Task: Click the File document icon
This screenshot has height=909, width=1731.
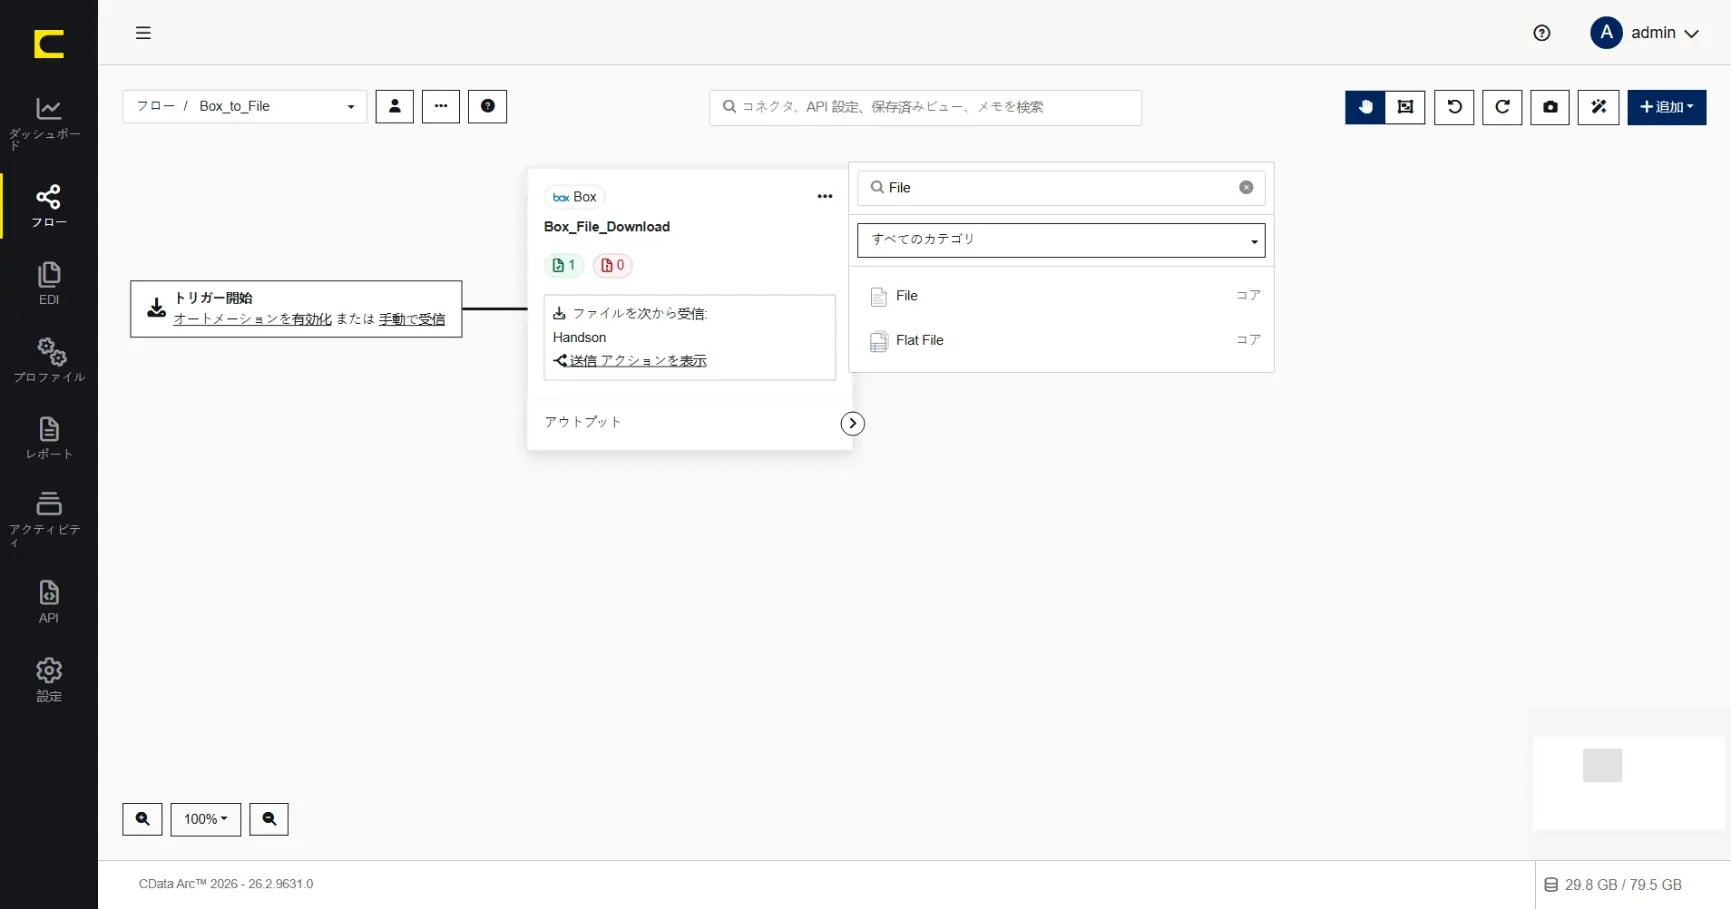Action: tap(879, 297)
